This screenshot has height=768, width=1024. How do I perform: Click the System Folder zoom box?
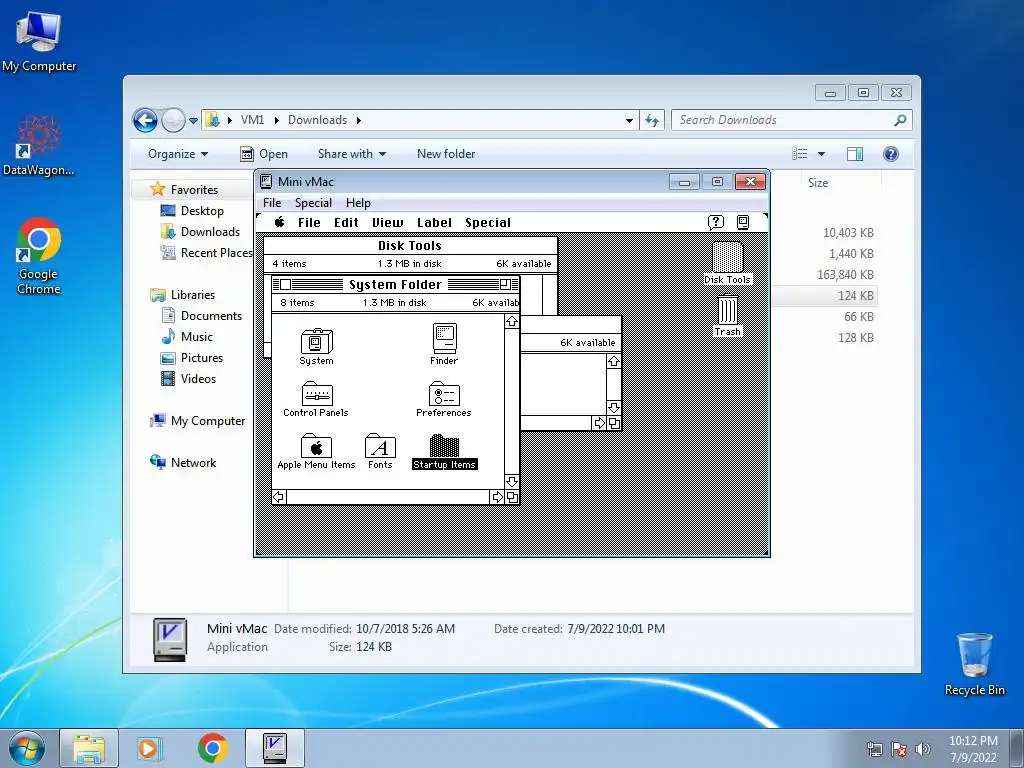(x=505, y=284)
